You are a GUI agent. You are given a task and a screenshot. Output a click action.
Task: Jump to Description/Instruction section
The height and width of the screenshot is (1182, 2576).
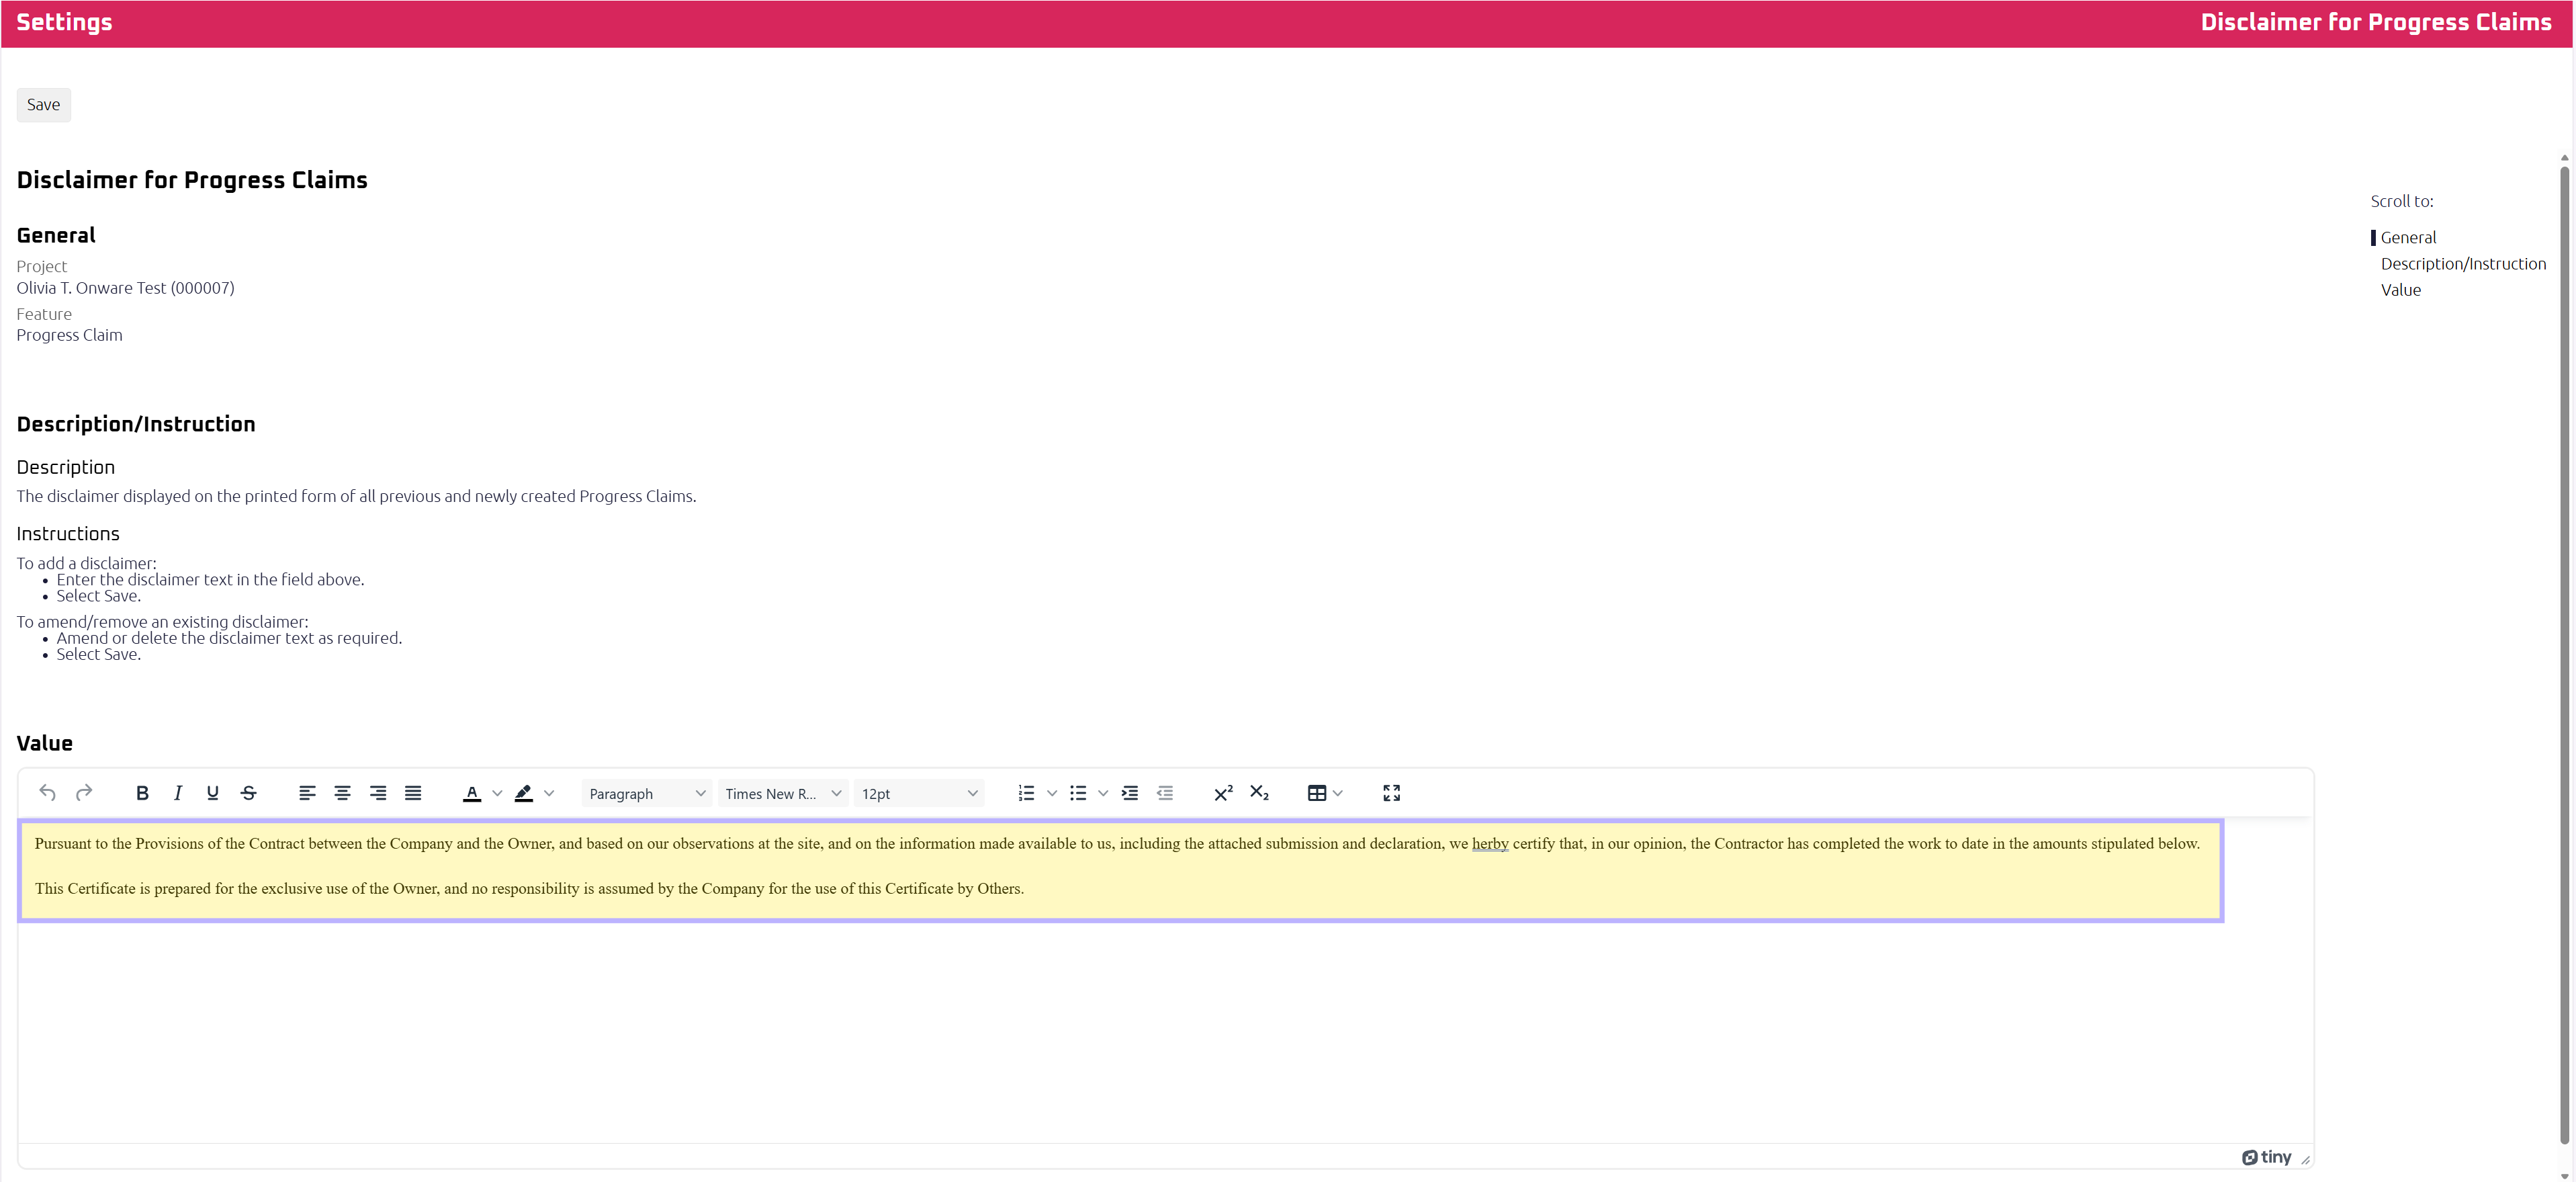[2463, 264]
